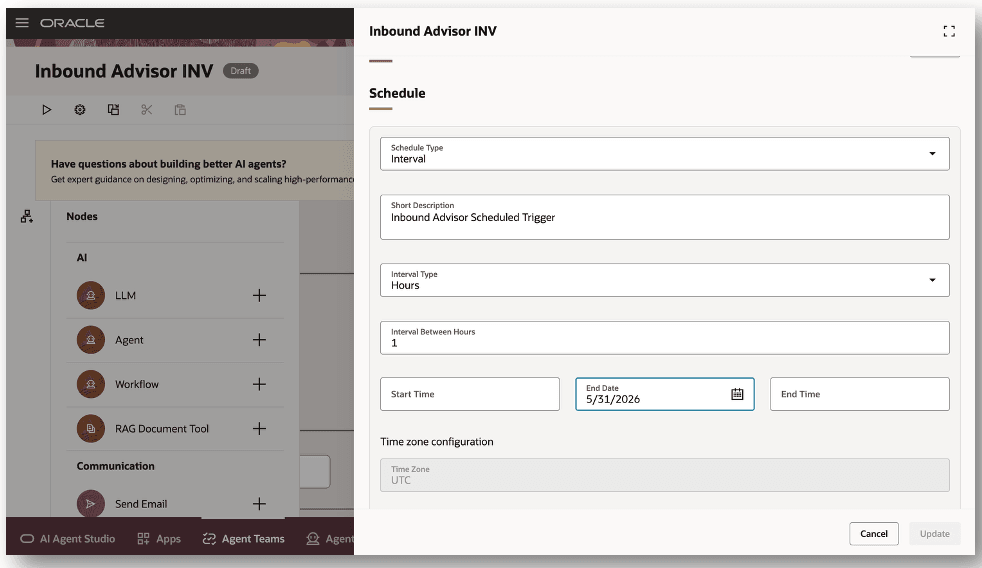Click the Time zone configuration label
The height and width of the screenshot is (568, 982).
(x=437, y=441)
